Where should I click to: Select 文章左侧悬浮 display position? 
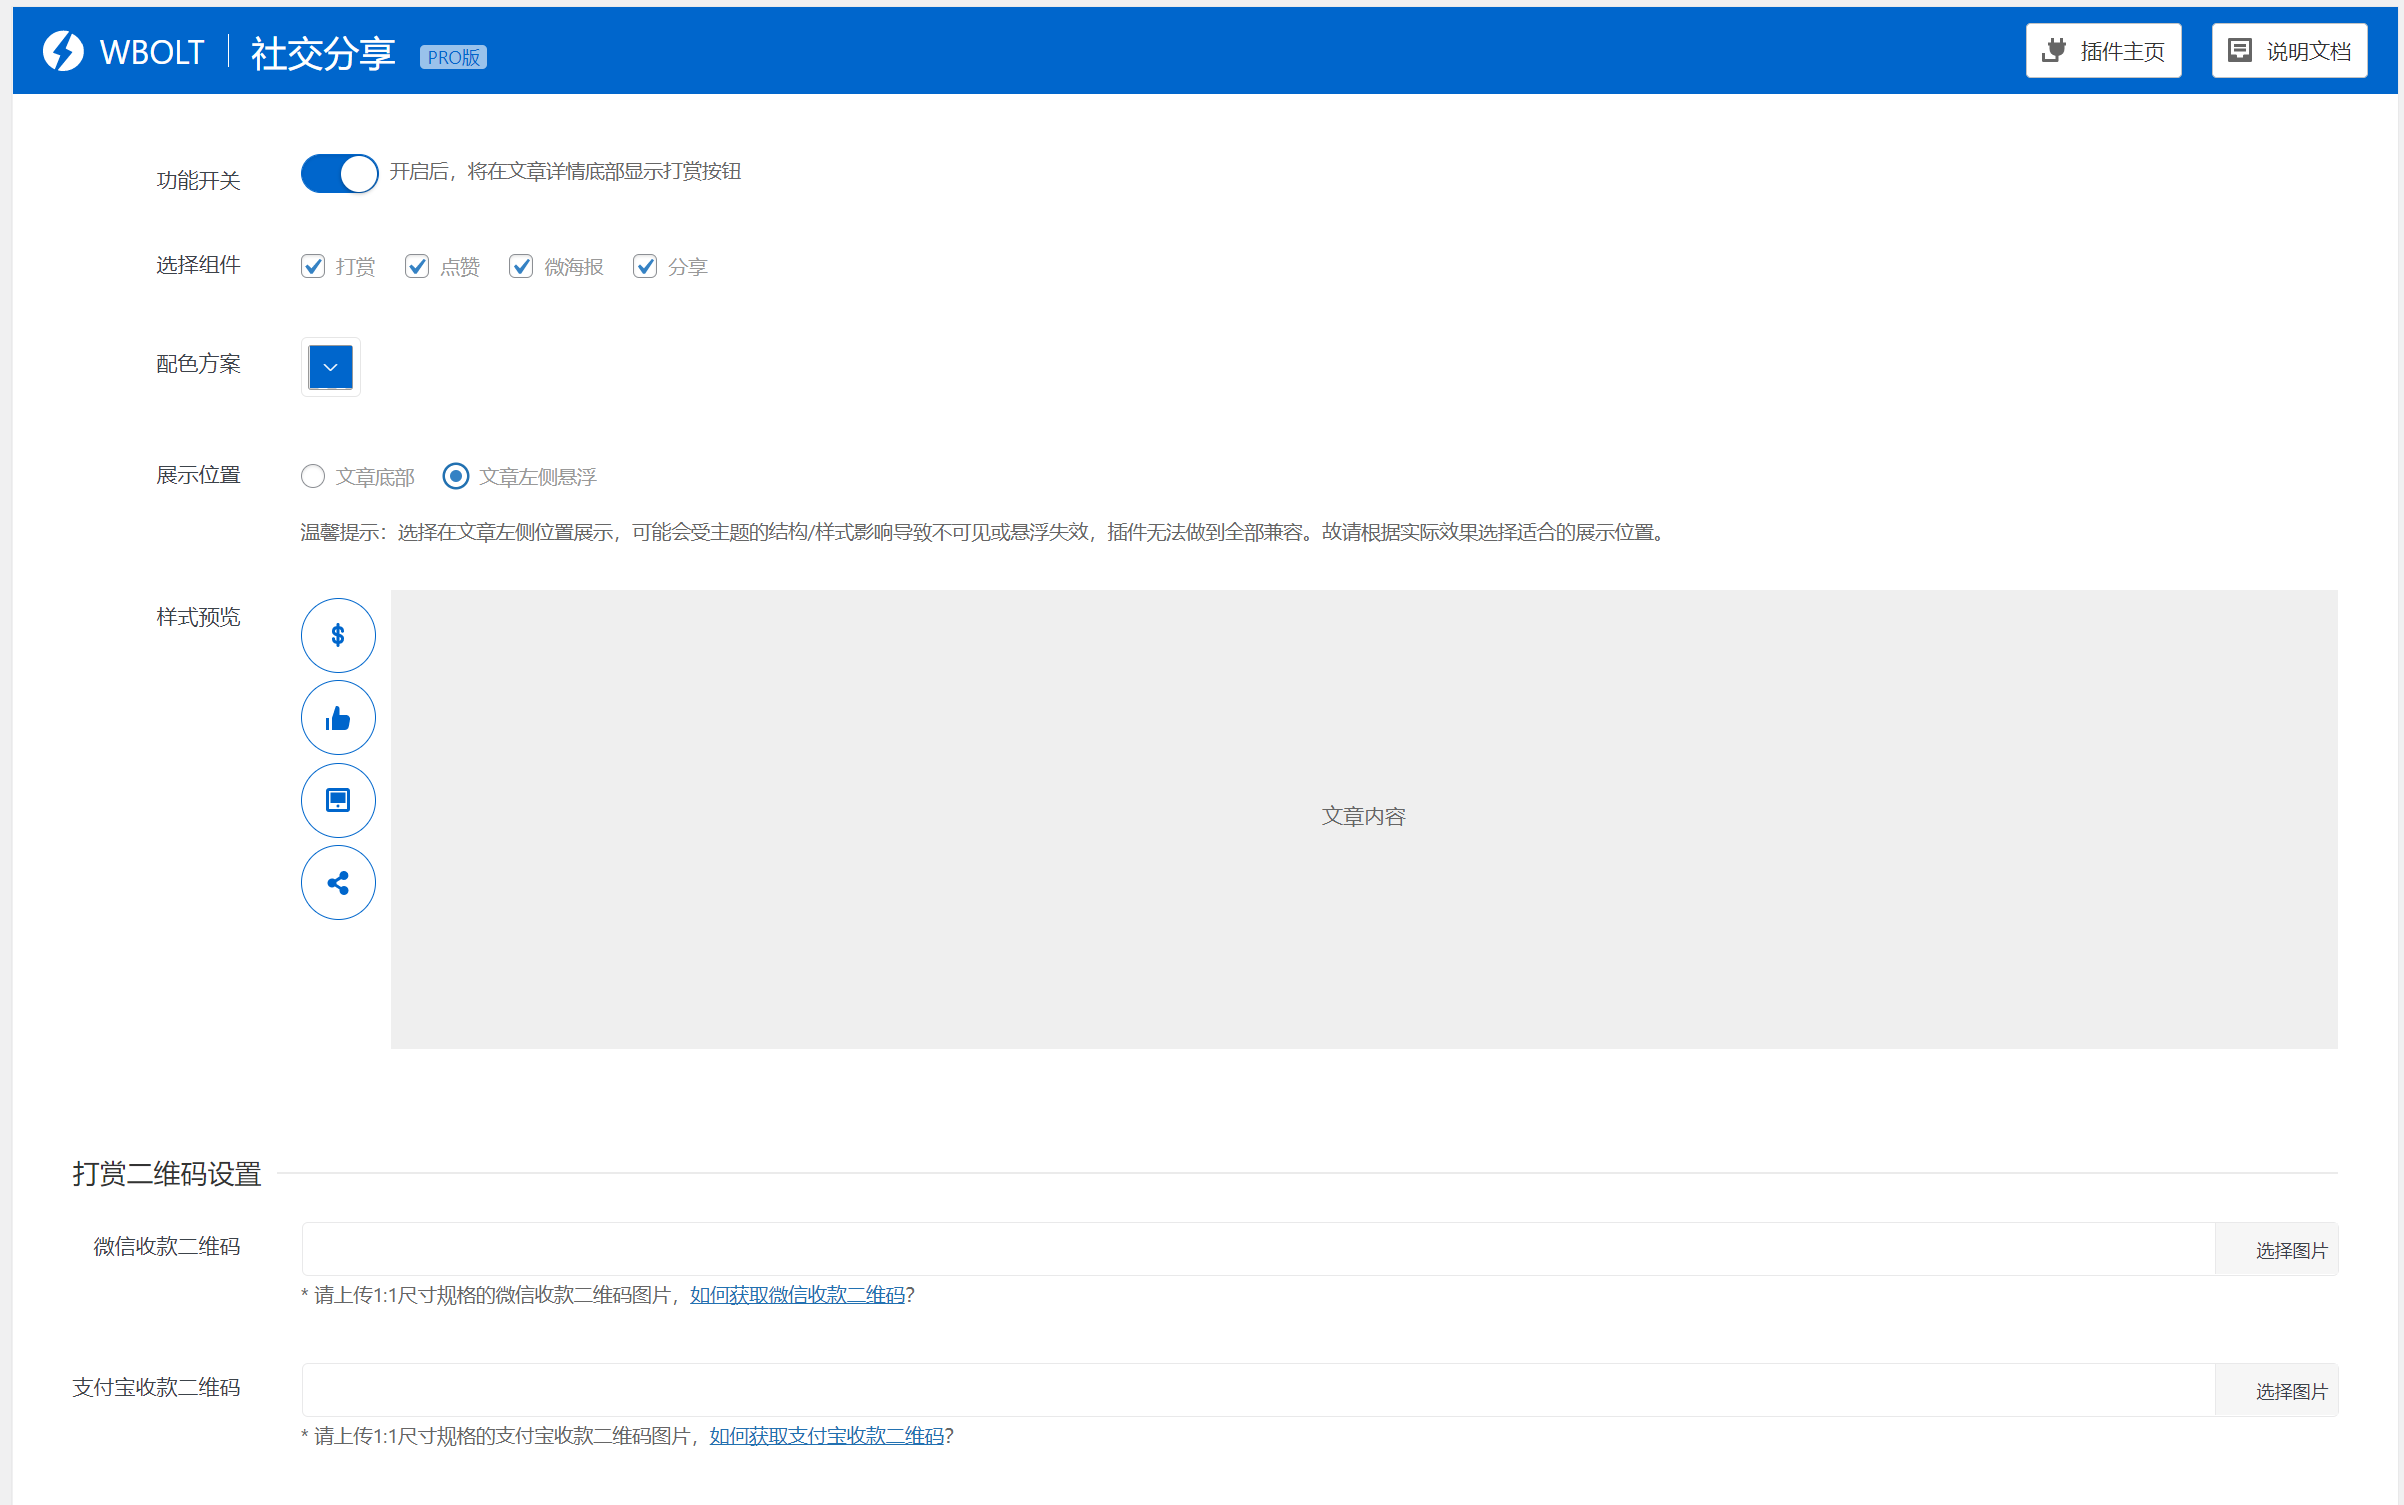(456, 476)
